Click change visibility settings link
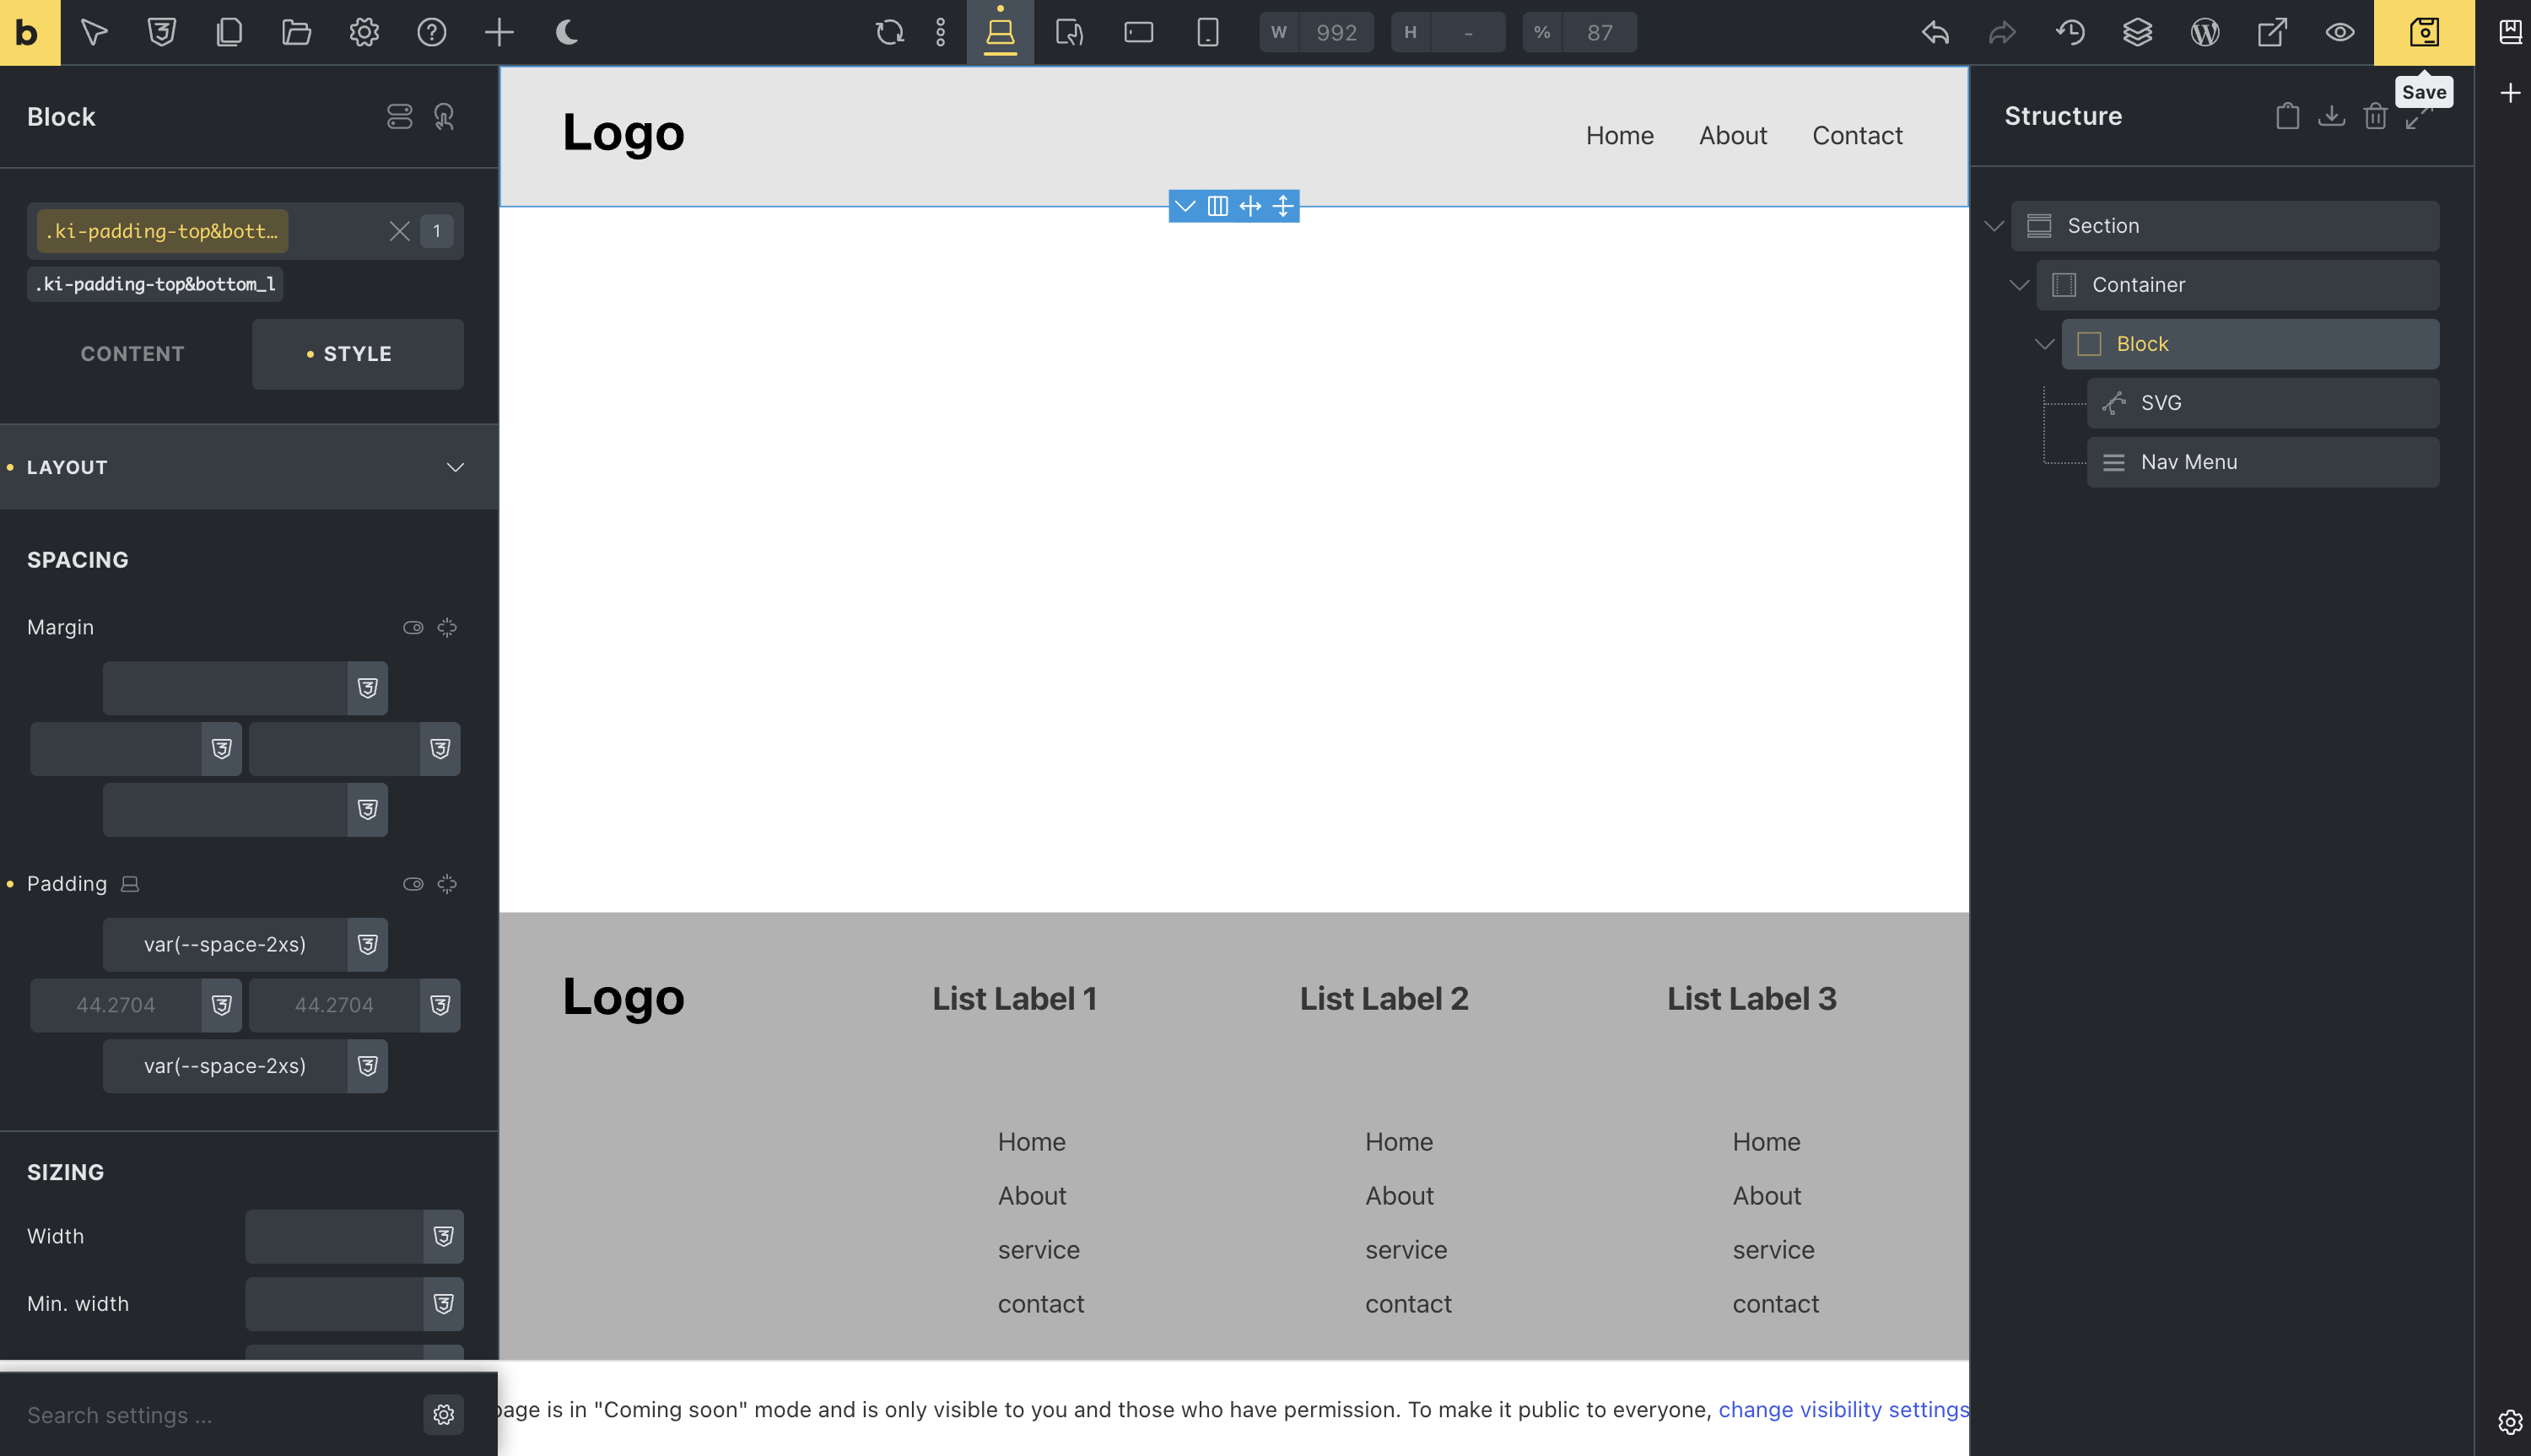This screenshot has width=2531, height=1456. point(1842,1409)
